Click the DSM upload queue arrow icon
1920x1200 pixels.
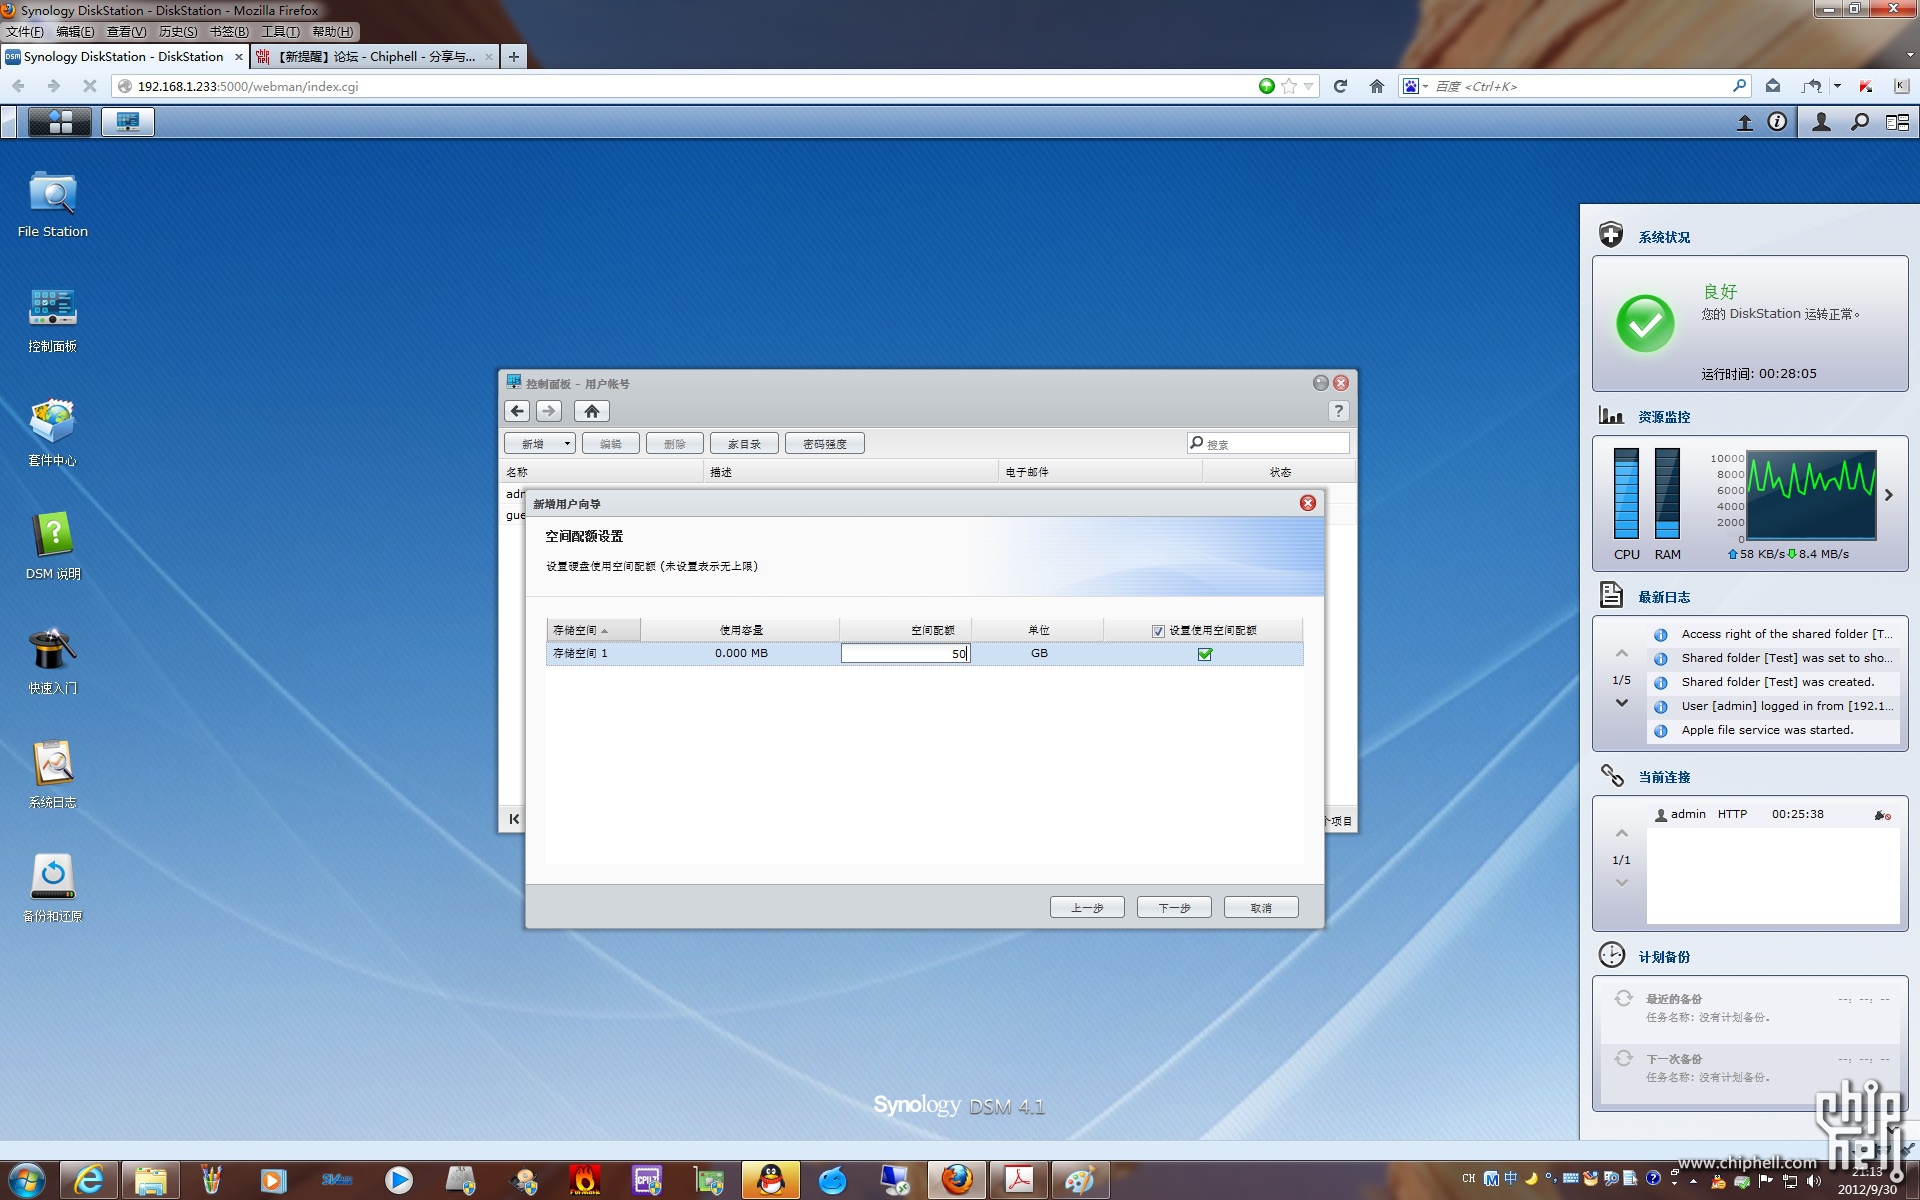1744,122
